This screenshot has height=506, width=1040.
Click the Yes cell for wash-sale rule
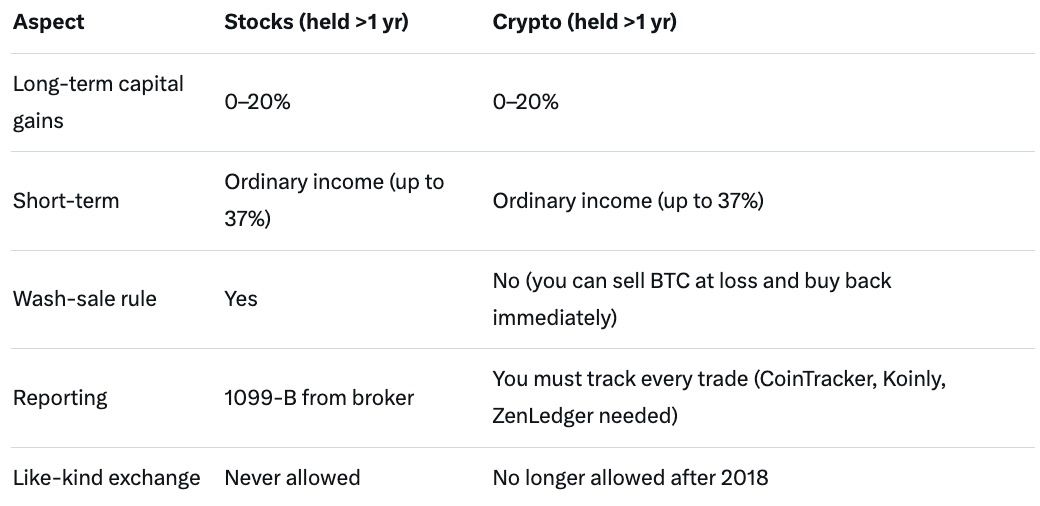point(240,298)
